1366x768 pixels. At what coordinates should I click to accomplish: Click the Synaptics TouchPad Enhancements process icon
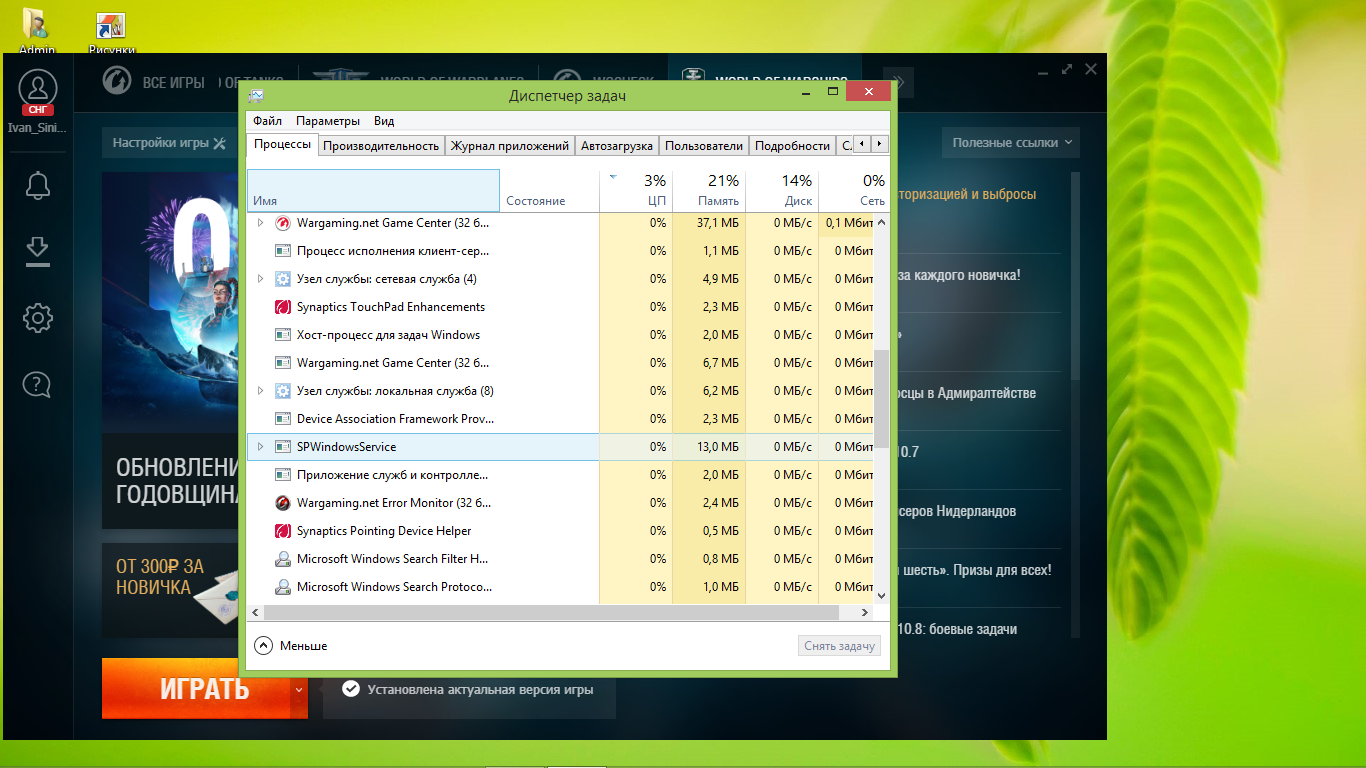(x=282, y=307)
